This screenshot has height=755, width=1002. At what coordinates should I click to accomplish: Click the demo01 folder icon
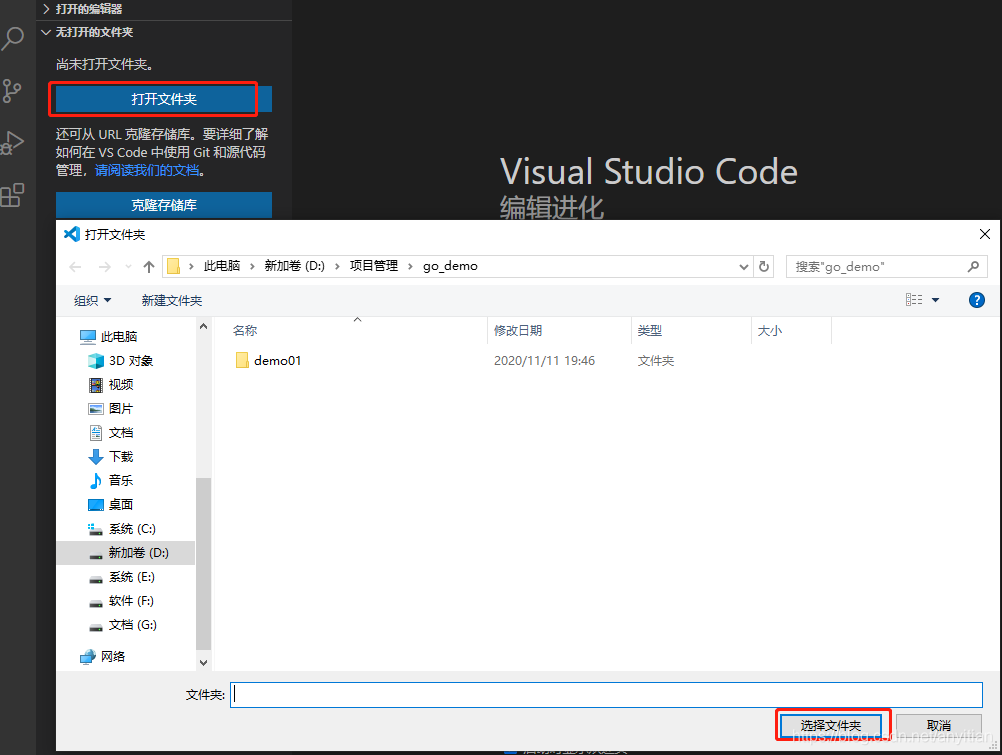click(242, 360)
